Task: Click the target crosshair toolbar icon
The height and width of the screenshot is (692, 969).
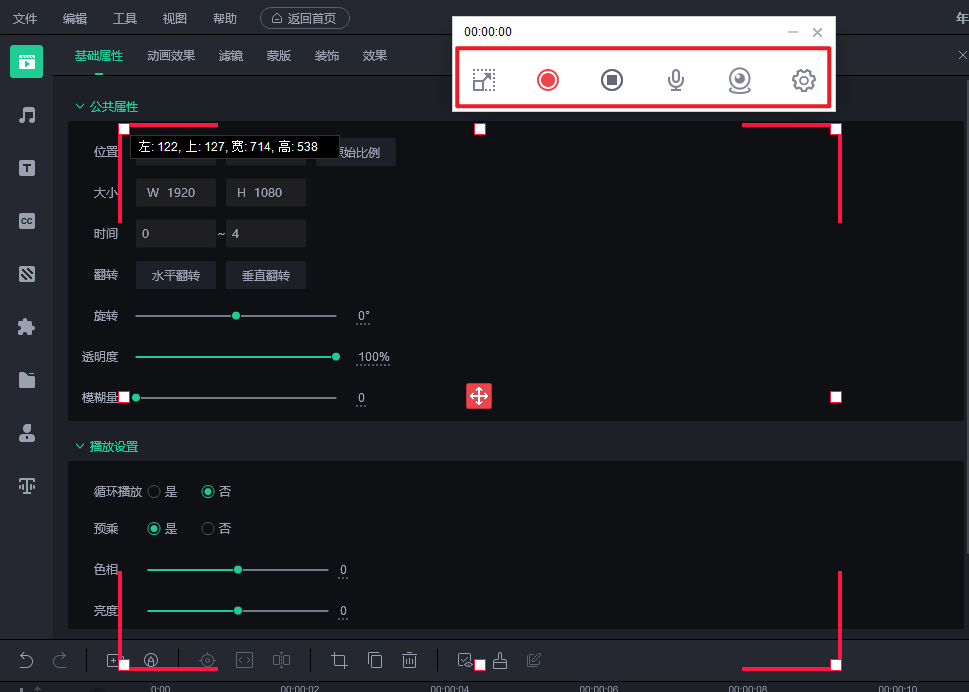Action: point(208,660)
